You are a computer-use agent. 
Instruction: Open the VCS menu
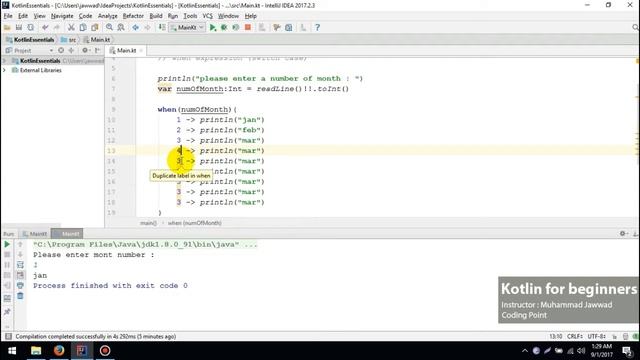click(208, 16)
